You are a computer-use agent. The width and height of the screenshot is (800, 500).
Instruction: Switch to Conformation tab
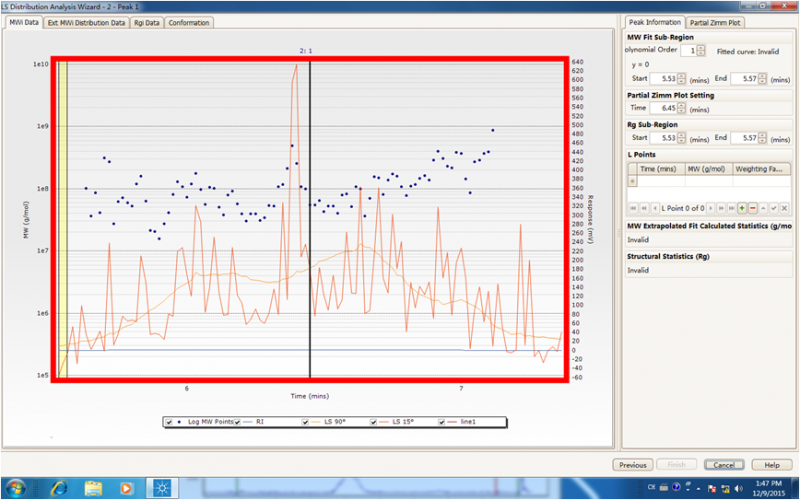(x=189, y=23)
